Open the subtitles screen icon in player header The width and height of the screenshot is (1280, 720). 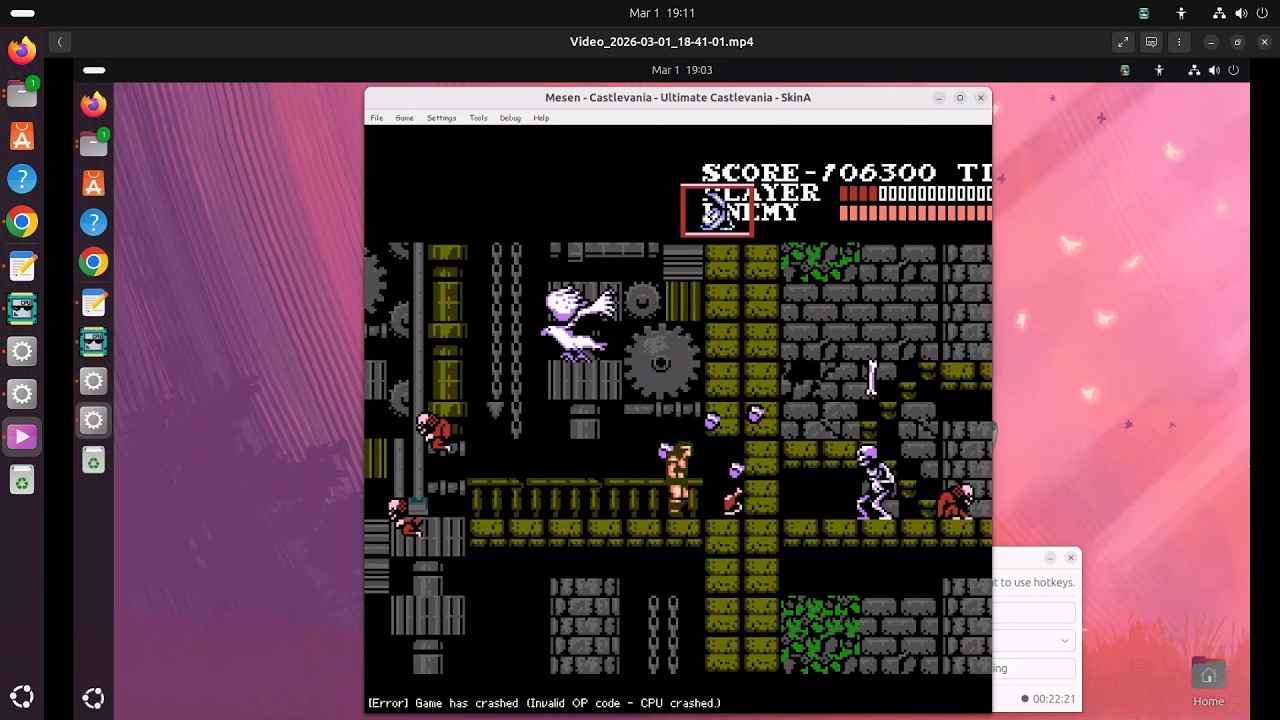pyautogui.click(x=1151, y=42)
